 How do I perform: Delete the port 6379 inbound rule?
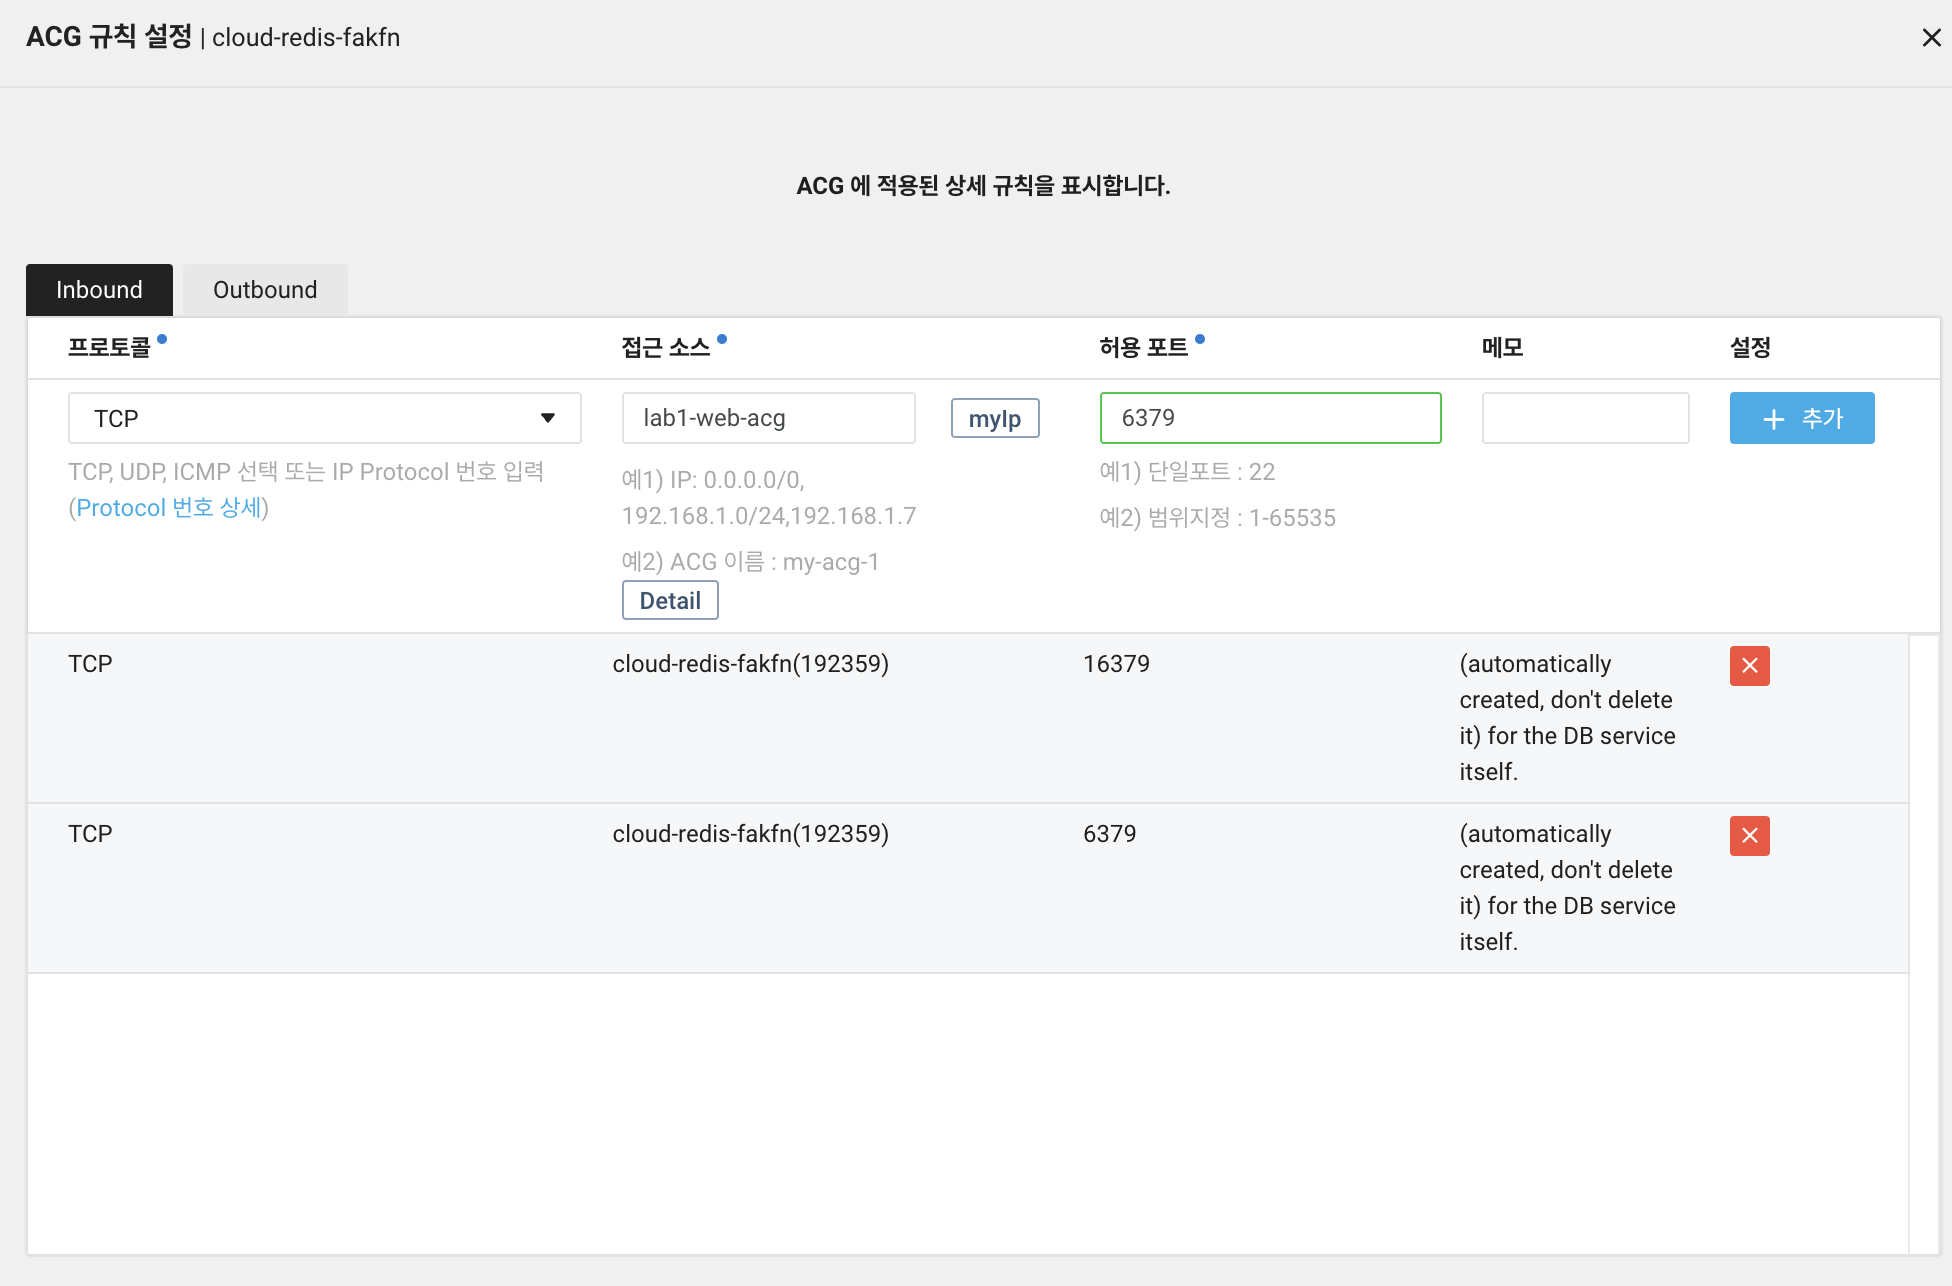click(x=1749, y=836)
